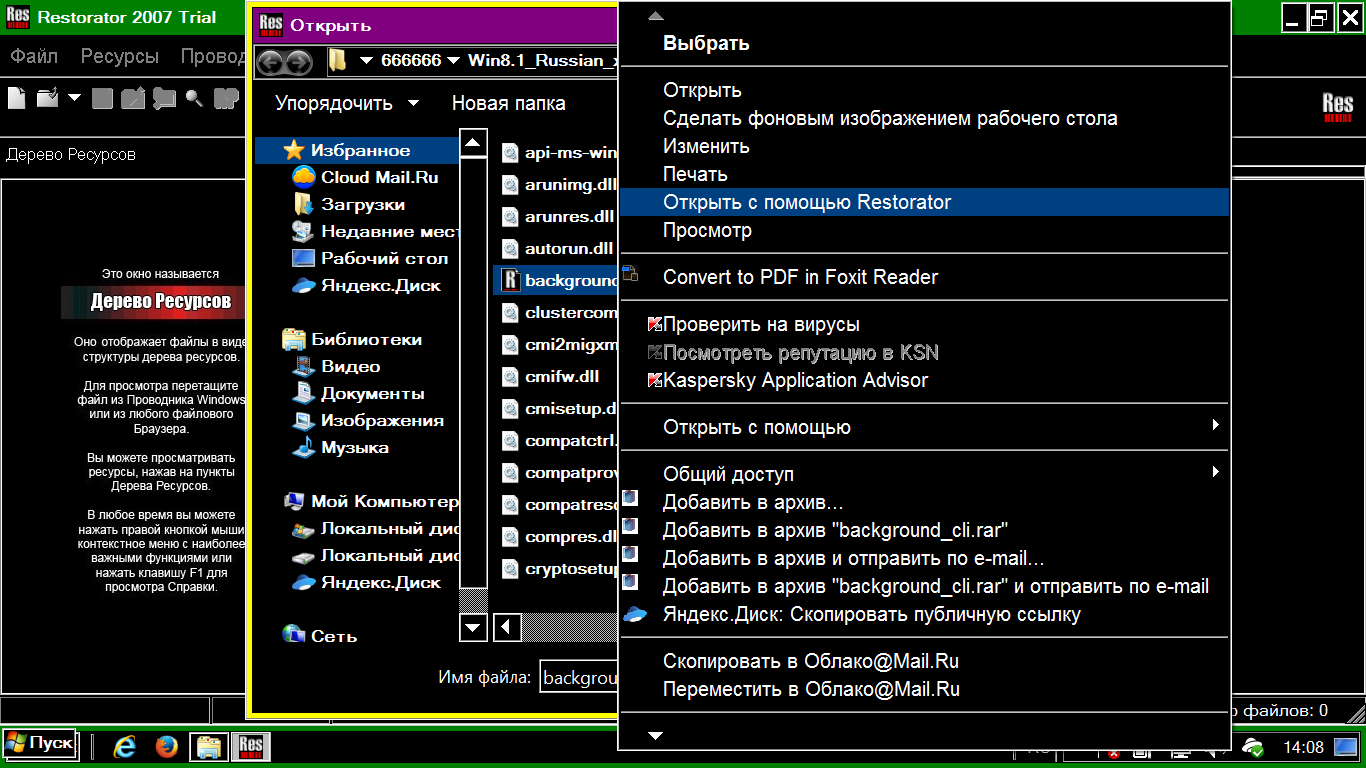Open the file explorer taskbar icon
Screen dimensions: 1366x768
pyautogui.click(x=208, y=746)
